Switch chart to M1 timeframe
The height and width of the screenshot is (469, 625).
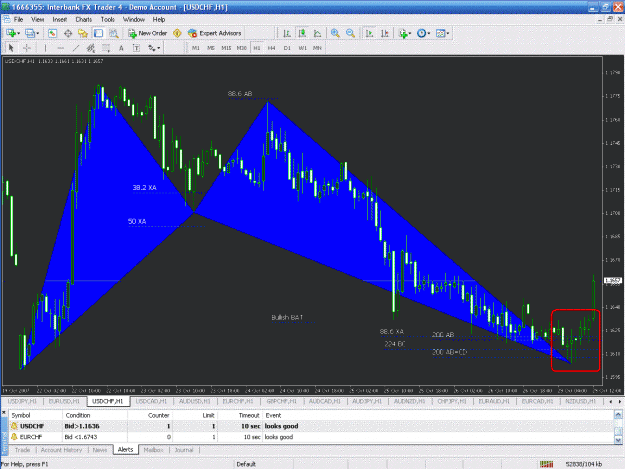196,48
